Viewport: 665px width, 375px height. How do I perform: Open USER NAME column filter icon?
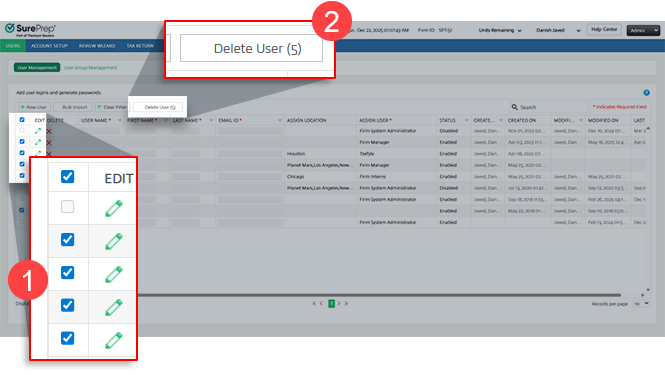(x=120, y=120)
